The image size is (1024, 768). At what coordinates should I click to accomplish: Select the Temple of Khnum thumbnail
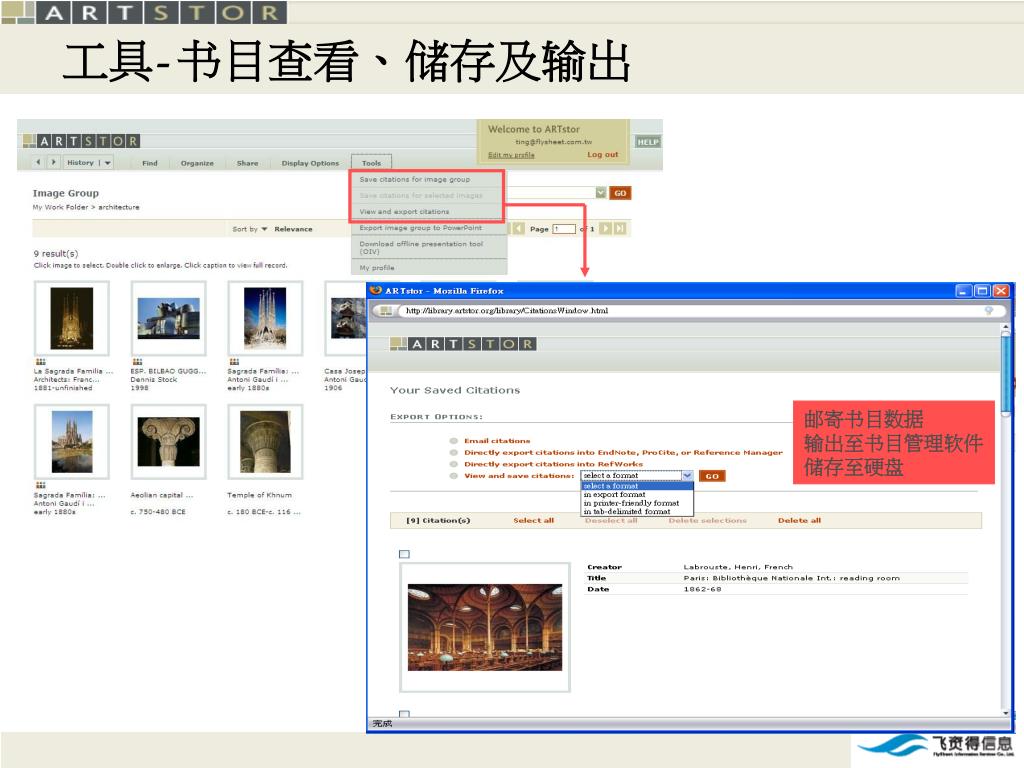265,441
